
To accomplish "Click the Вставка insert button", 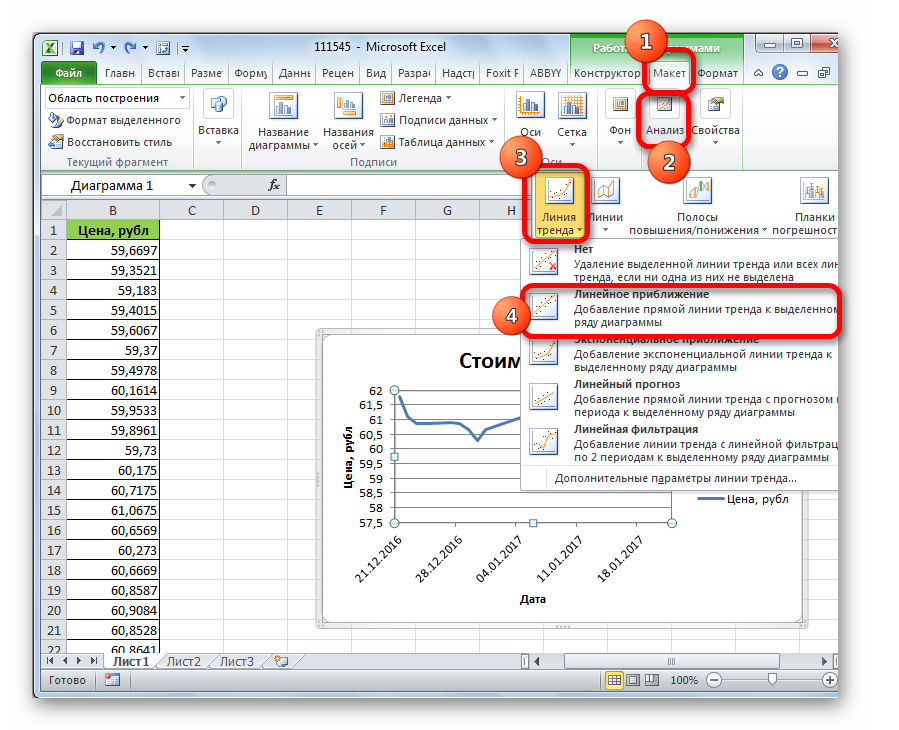I will (218, 115).
